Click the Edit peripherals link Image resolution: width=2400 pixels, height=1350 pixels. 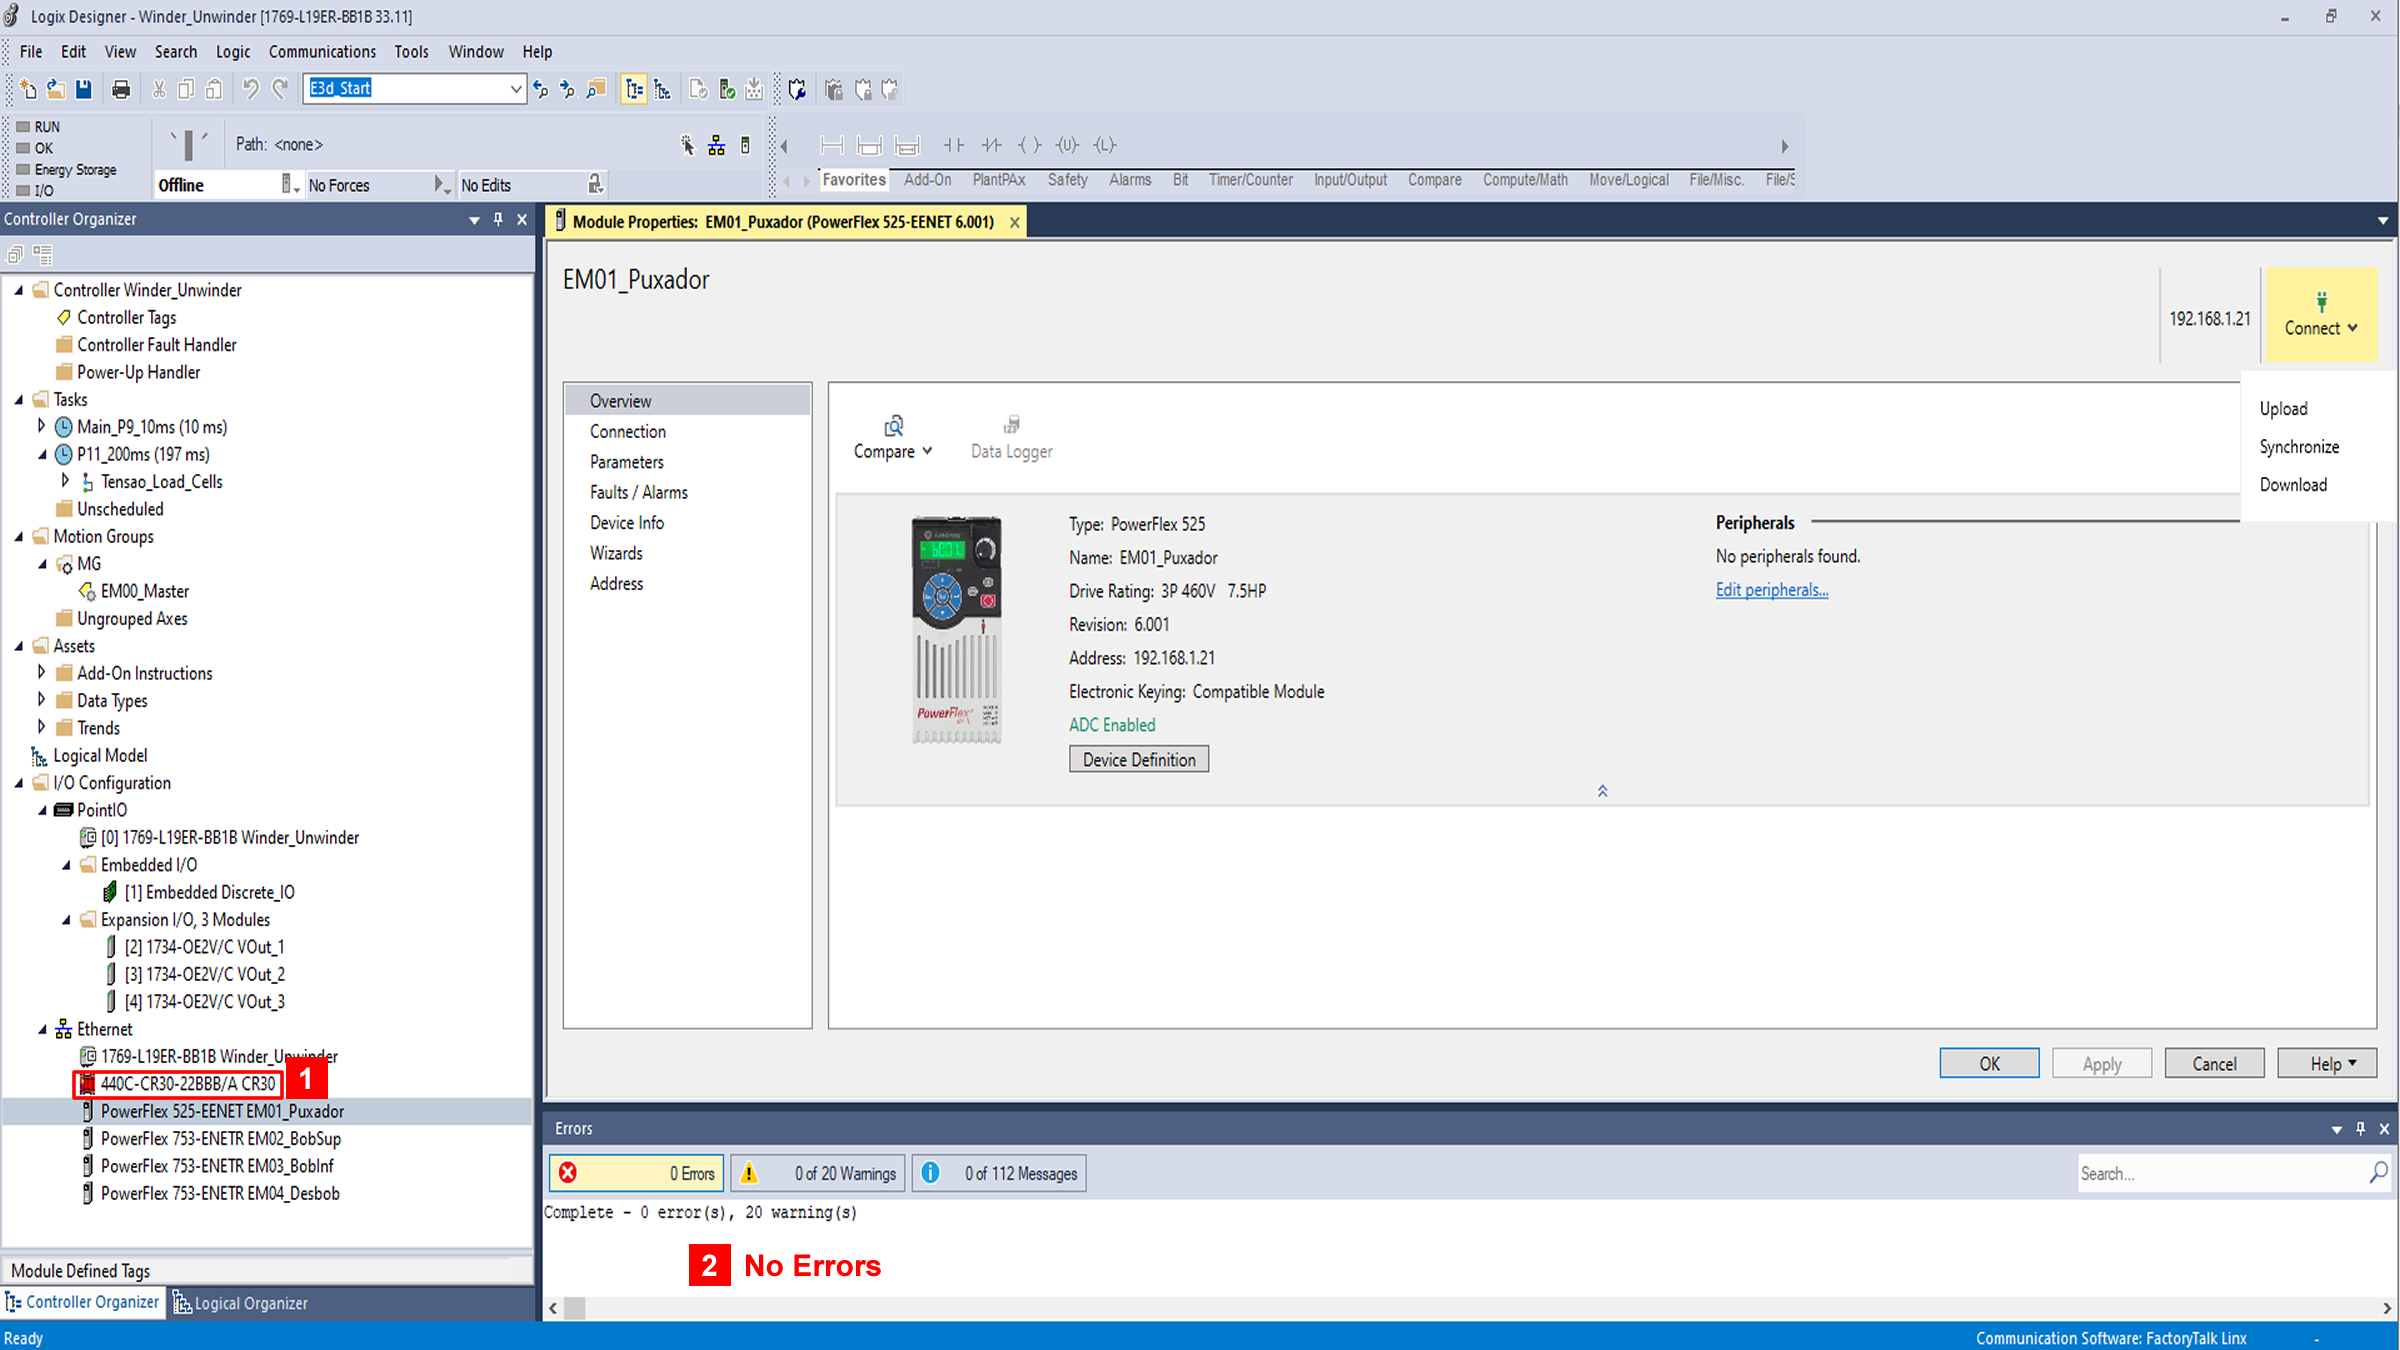[x=1770, y=588]
